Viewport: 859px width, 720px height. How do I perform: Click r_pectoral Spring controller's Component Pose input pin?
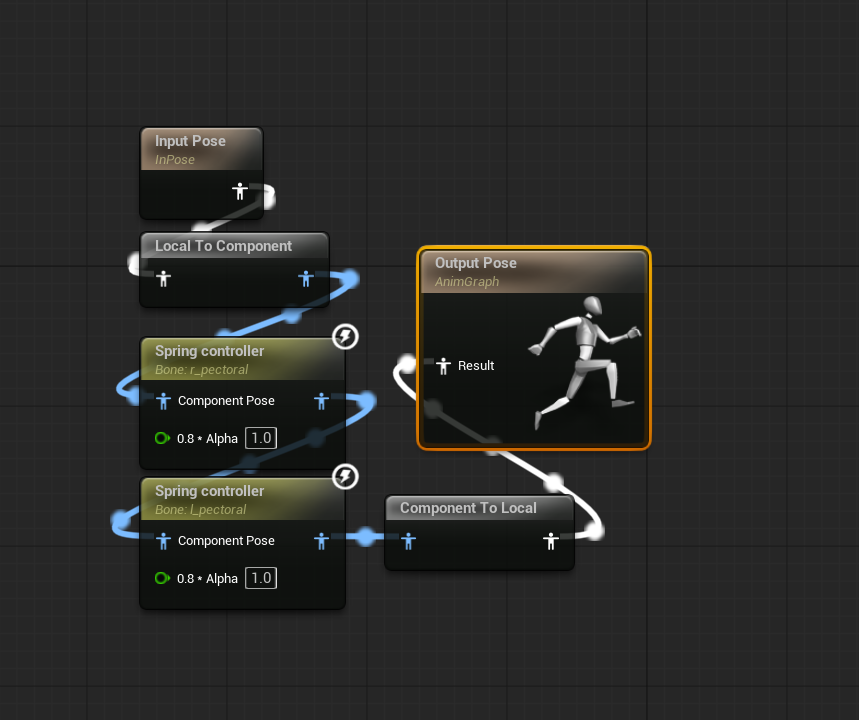pyautogui.click(x=163, y=401)
